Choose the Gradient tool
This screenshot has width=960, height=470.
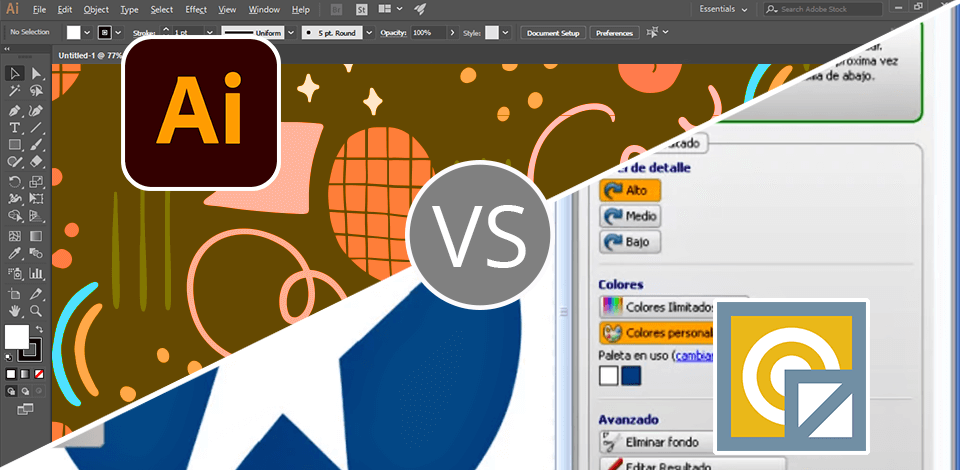point(36,236)
